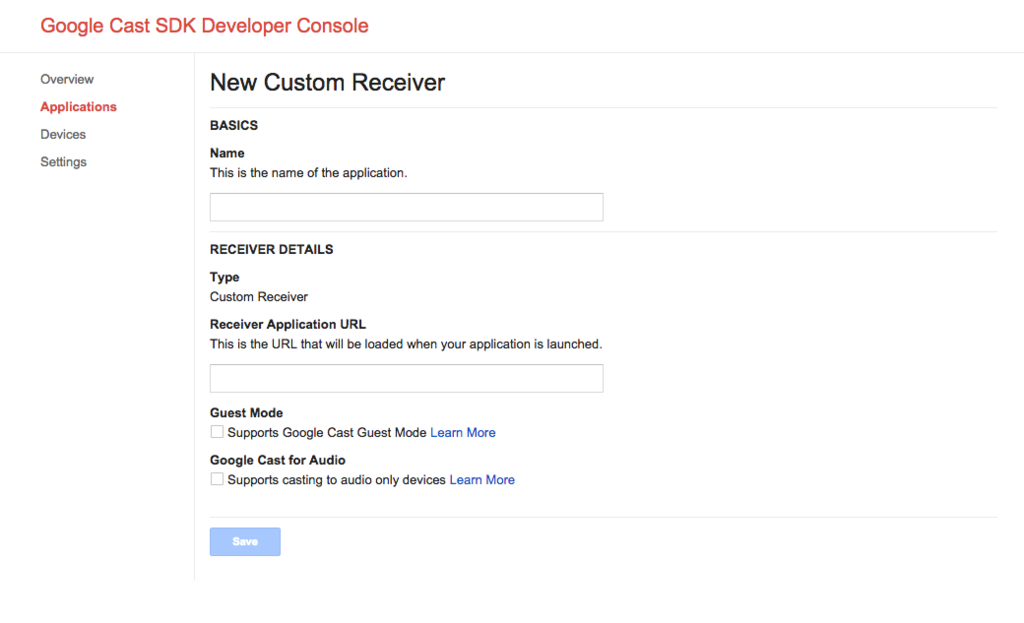Viewport: 1024px width, 623px height.
Task: Click the Receiver Application URL label
Action: [287, 324]
